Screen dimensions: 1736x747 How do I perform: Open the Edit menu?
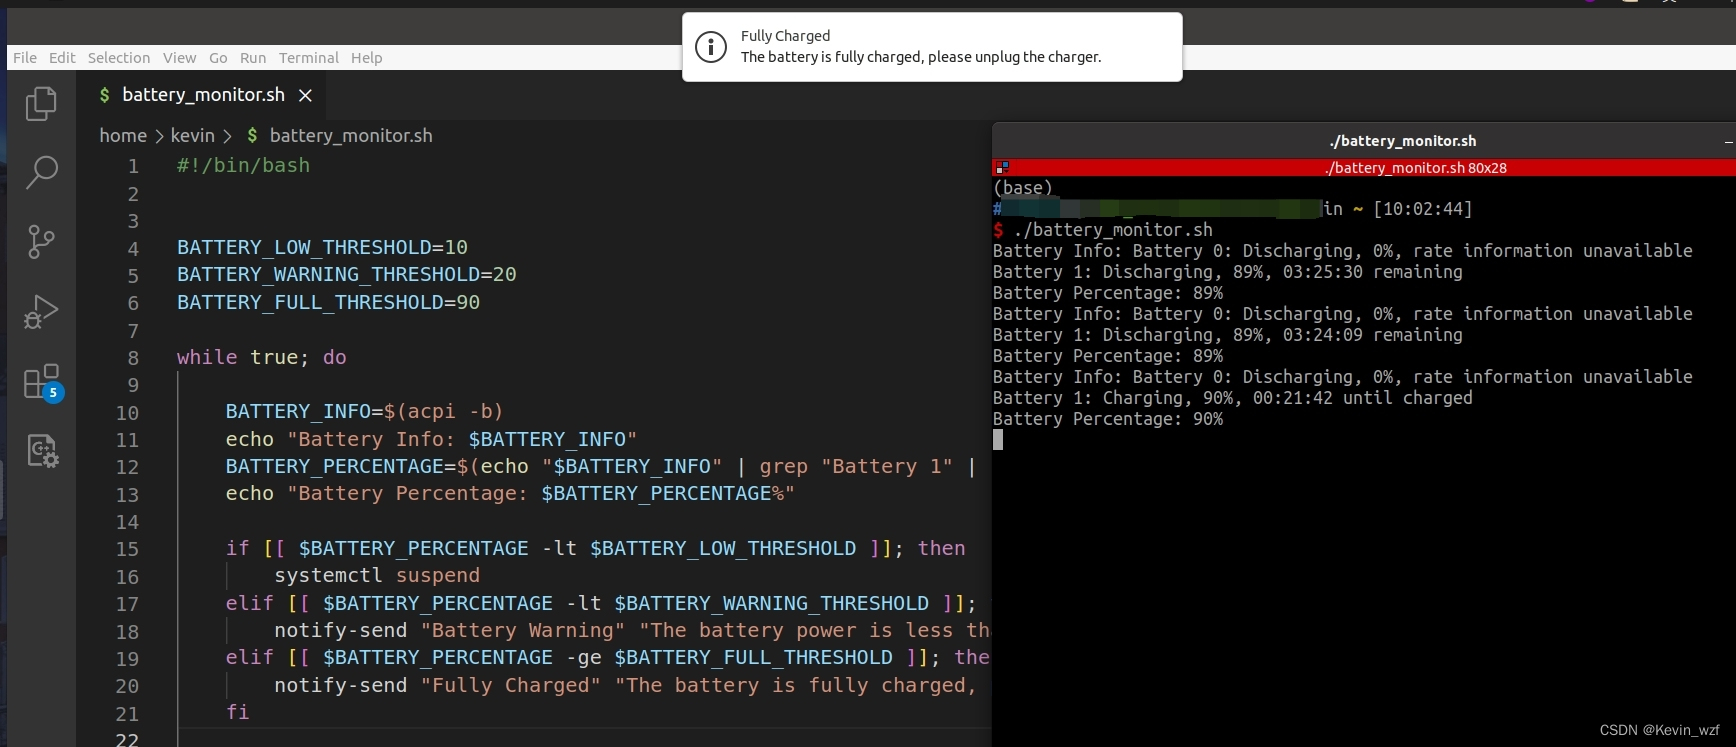tap(62, 58)
